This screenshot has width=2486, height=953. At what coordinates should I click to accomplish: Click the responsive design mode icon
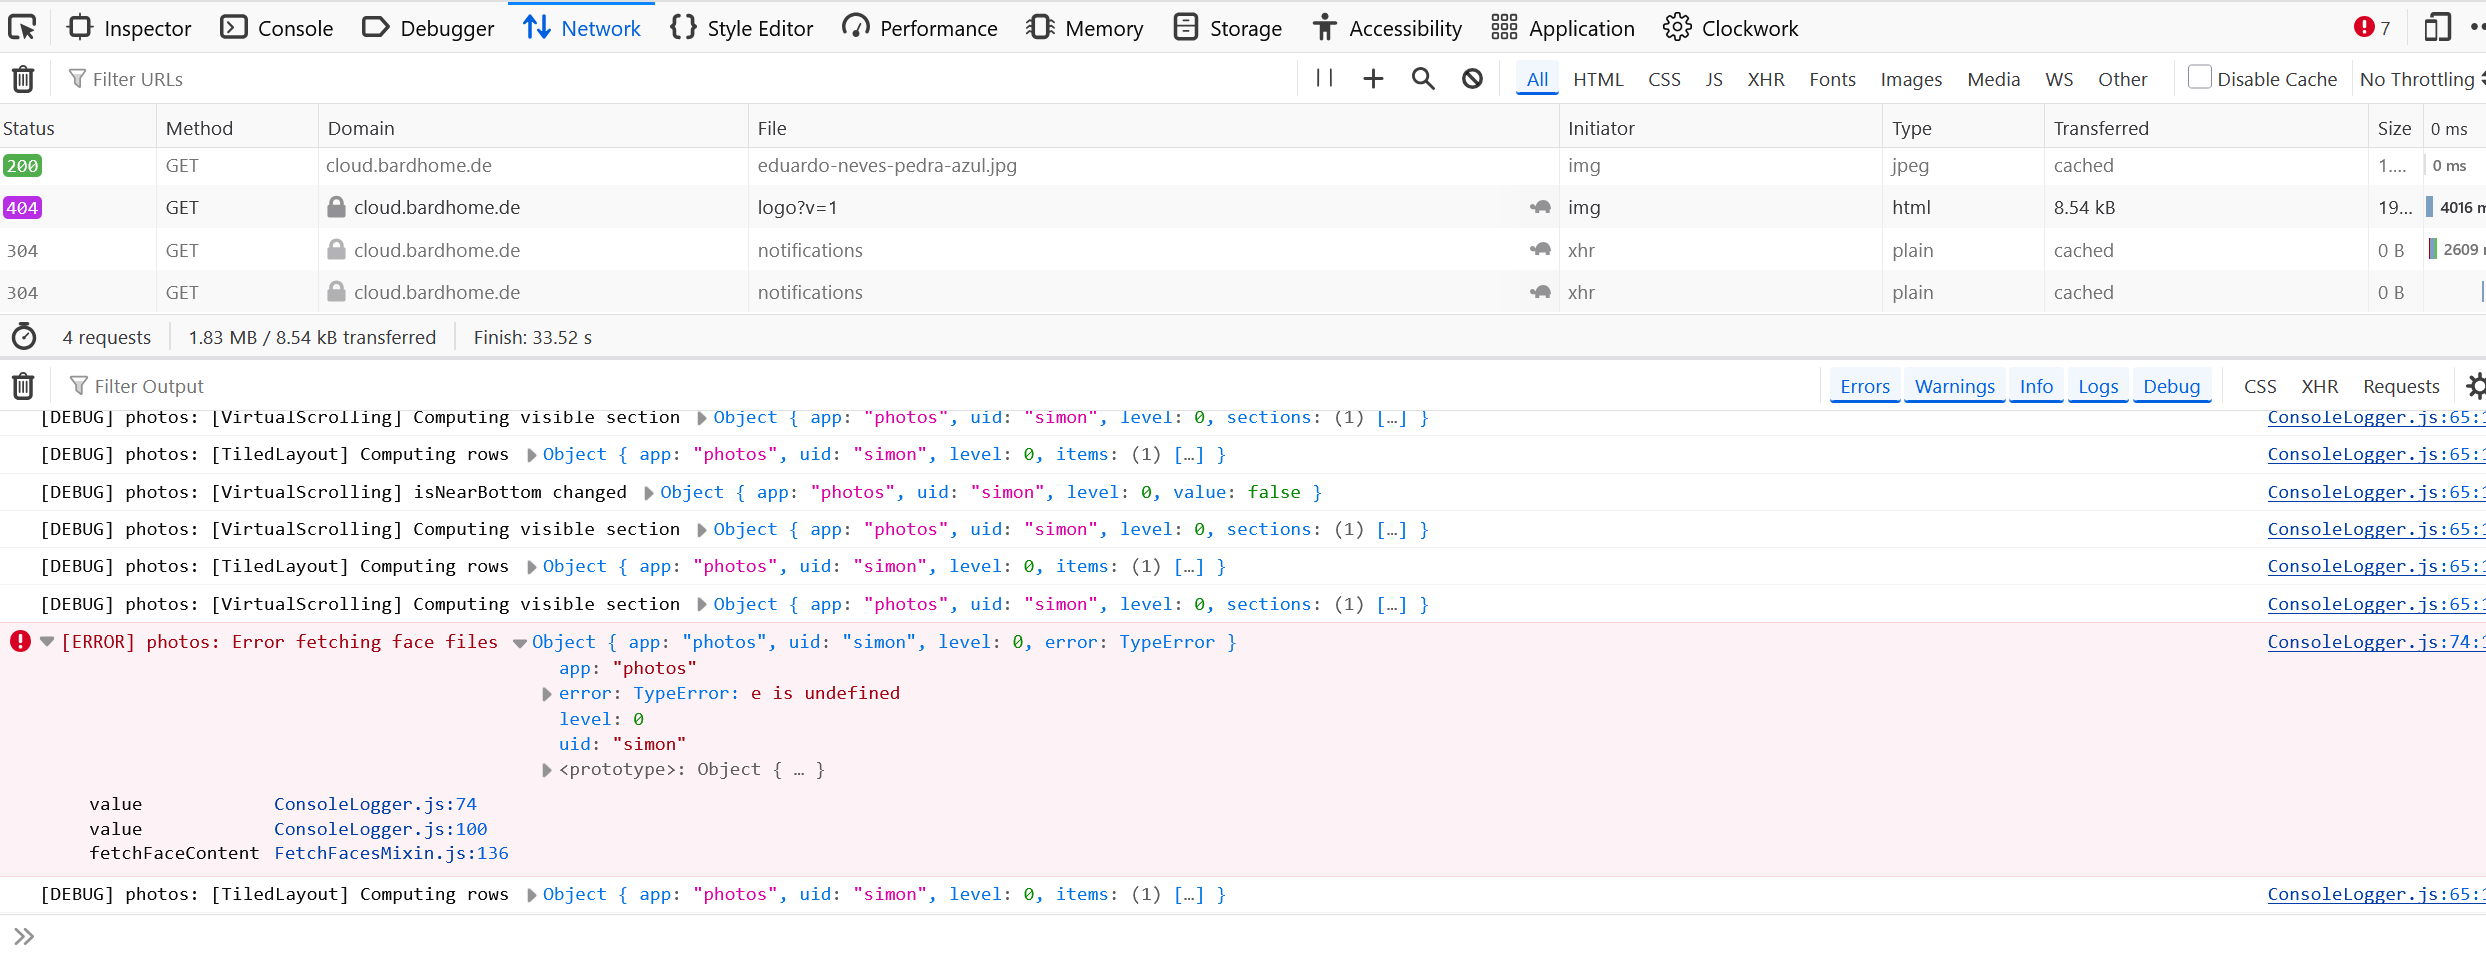2437,28
